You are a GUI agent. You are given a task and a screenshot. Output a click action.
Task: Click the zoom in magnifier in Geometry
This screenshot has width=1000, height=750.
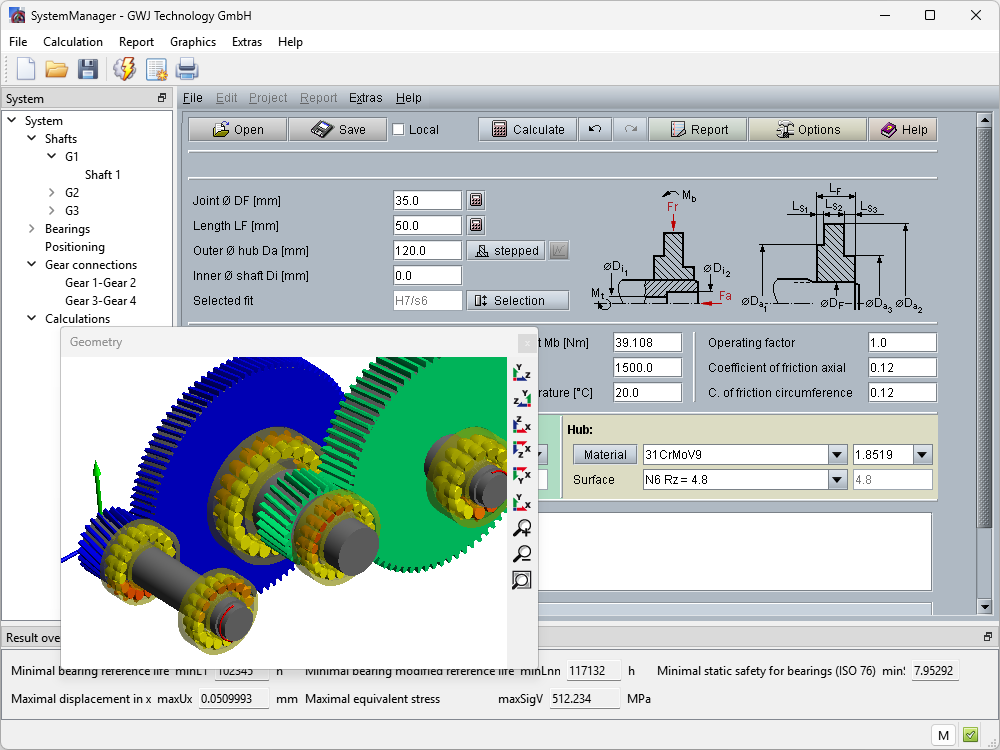tap(521, 528)
